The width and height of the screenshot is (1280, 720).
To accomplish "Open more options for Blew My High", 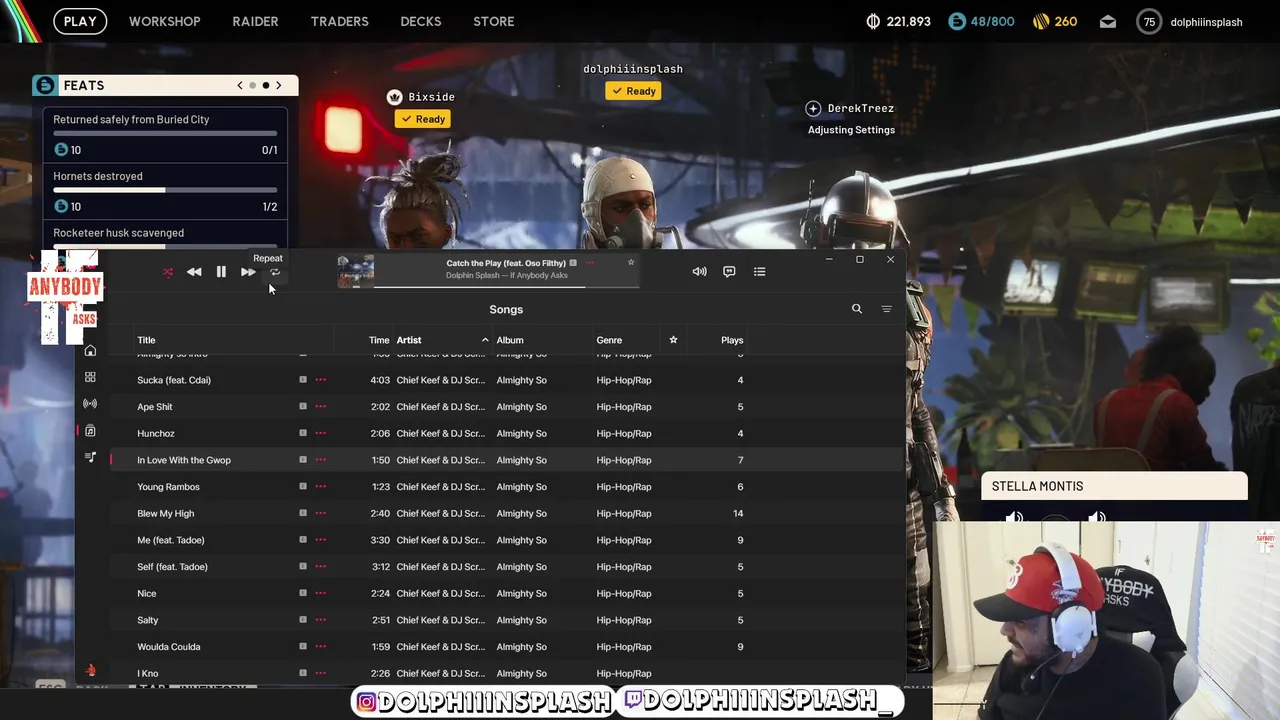I will pos(320,513).
